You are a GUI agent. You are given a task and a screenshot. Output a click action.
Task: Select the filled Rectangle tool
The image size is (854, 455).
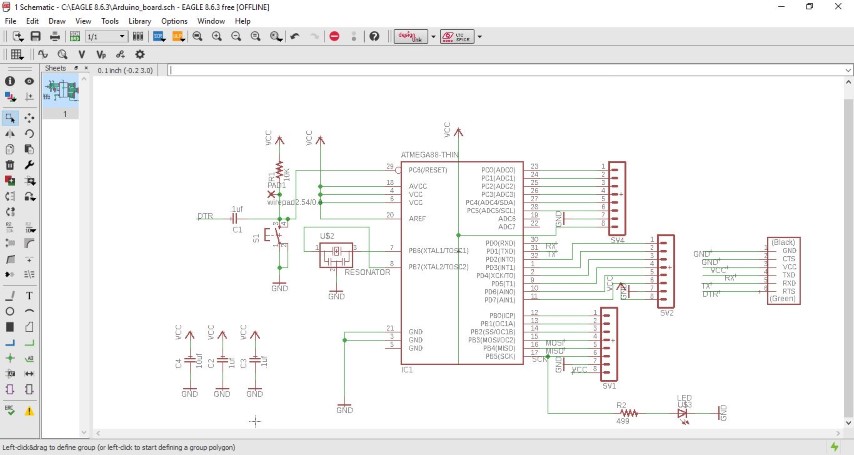pos(10,327)
